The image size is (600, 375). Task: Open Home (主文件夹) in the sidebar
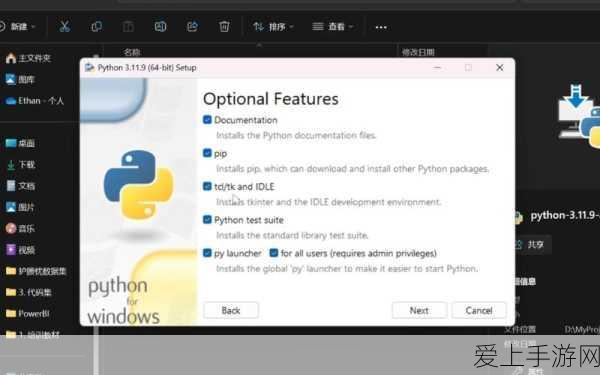(x=28, y=58)
